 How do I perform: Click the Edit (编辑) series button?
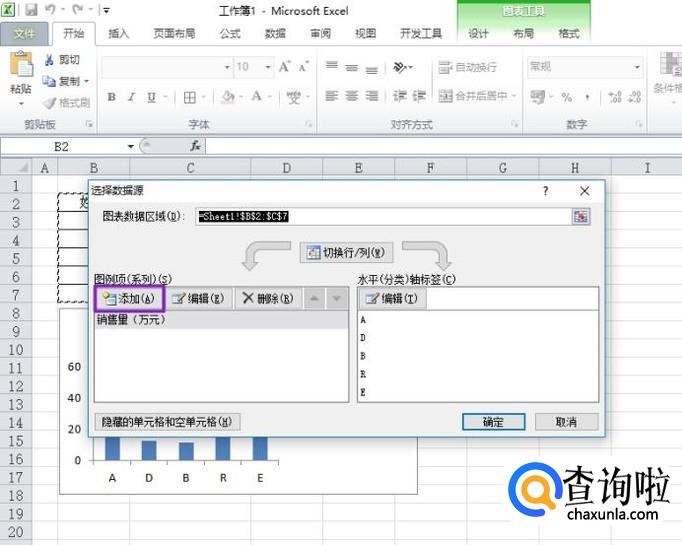point(198,298)
